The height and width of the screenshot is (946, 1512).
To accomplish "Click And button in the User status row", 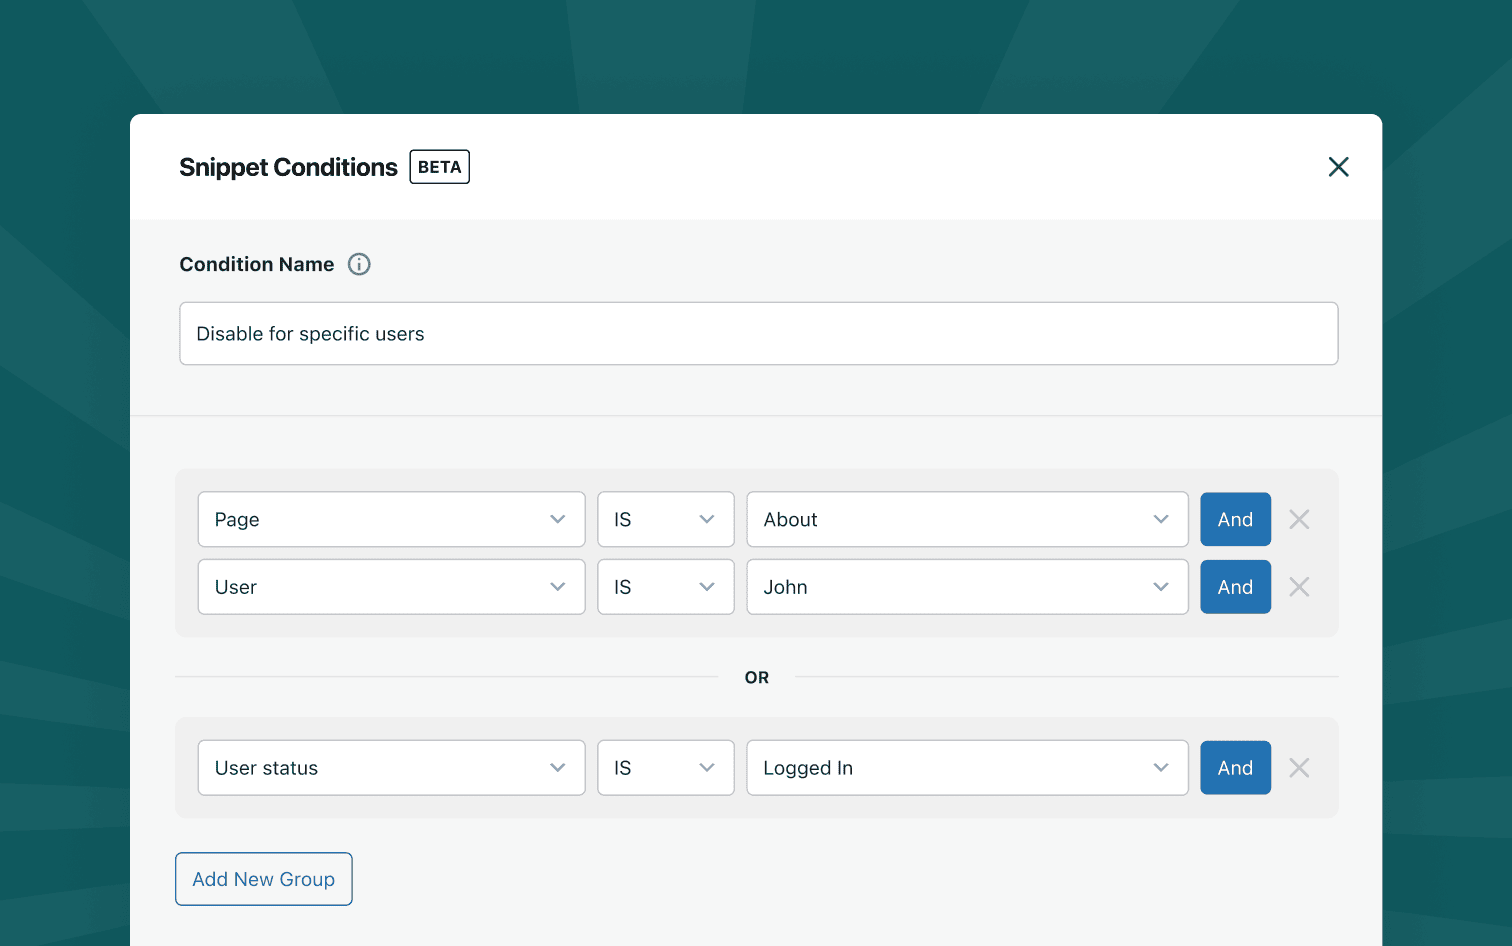I will [x=1235, y=768].
